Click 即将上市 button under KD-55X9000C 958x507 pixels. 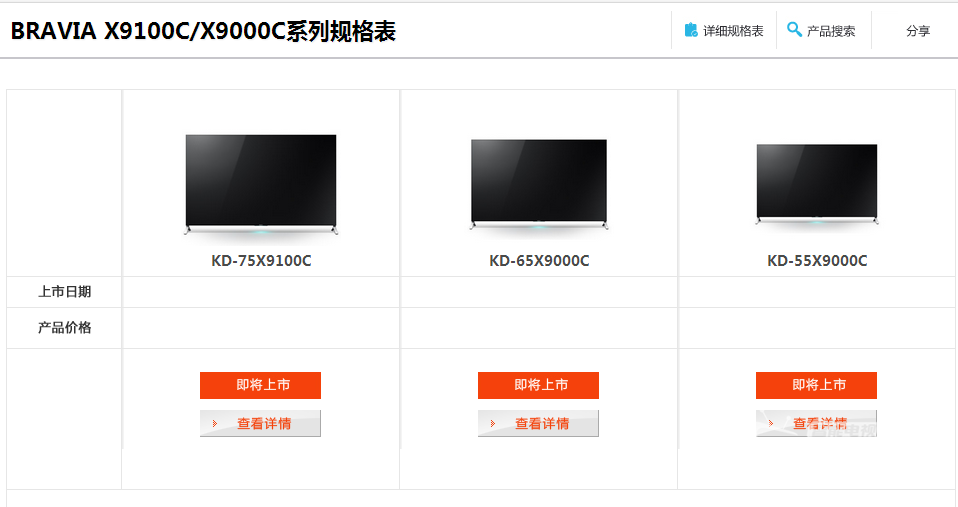coord(816,385)
